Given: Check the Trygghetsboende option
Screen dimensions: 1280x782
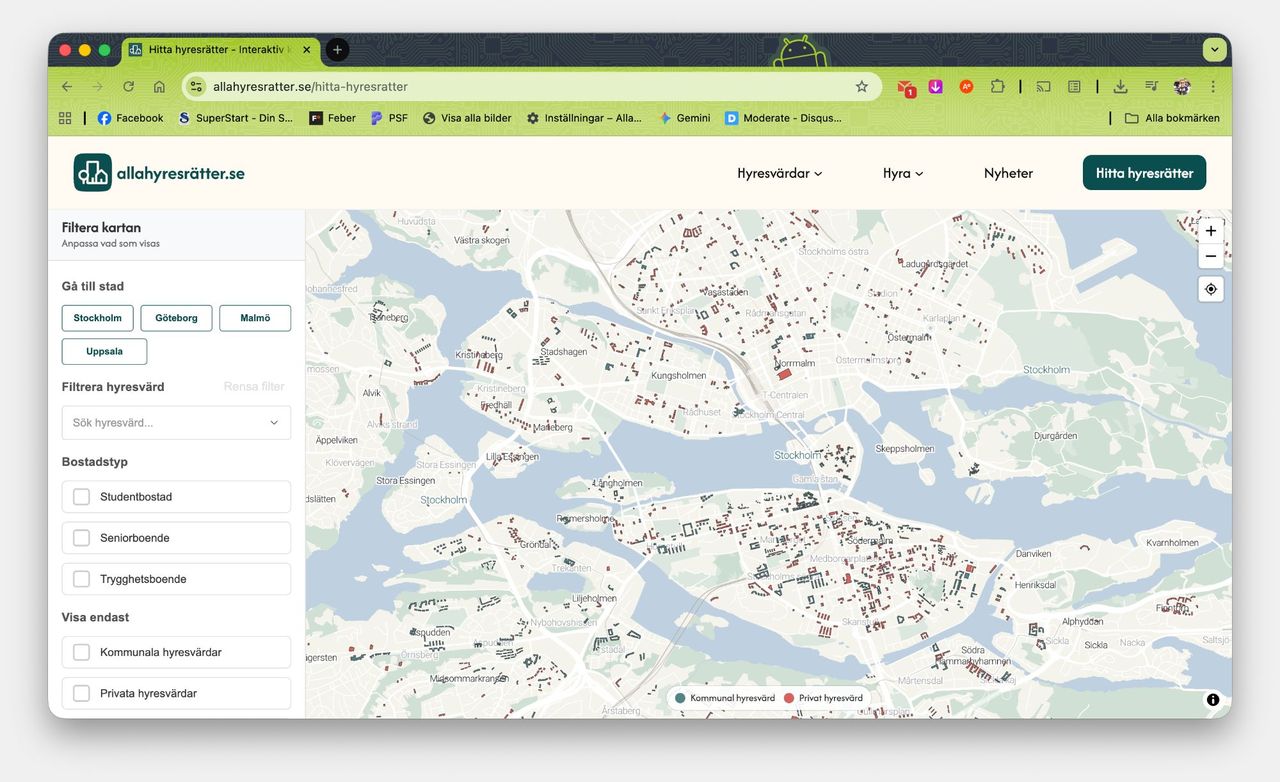Looking at the screenshot, I should click(x=82, y=579).
